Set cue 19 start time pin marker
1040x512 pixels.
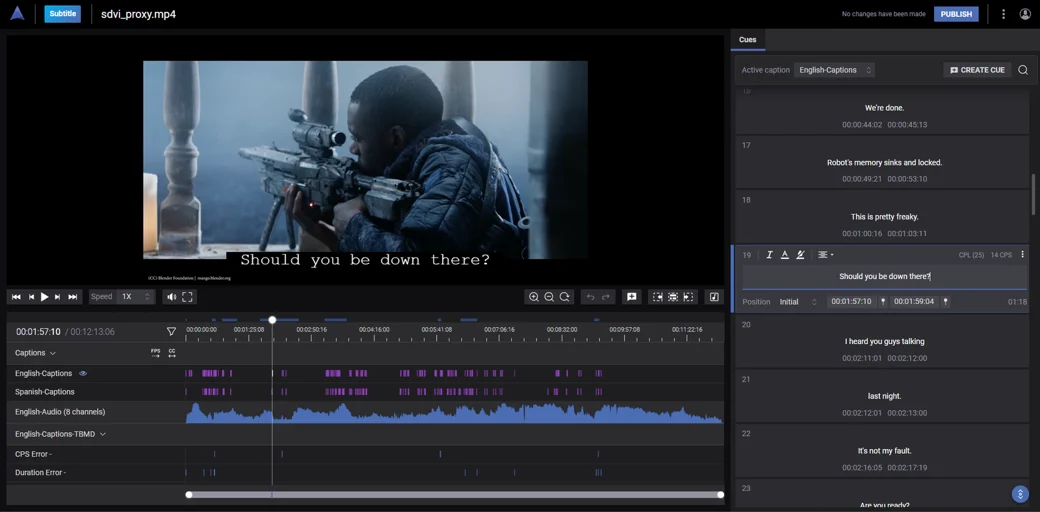coord(883,302)
